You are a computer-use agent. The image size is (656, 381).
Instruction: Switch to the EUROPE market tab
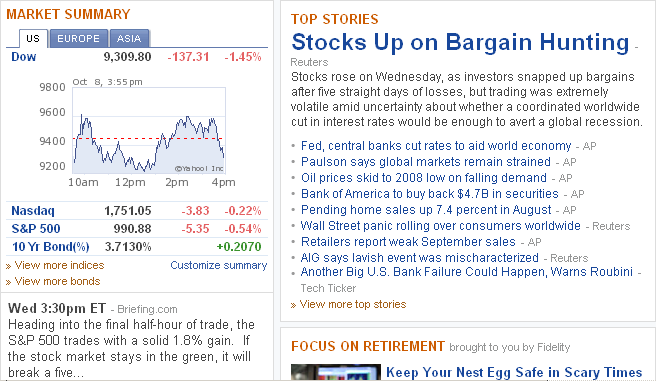click(x=79, y=38)
